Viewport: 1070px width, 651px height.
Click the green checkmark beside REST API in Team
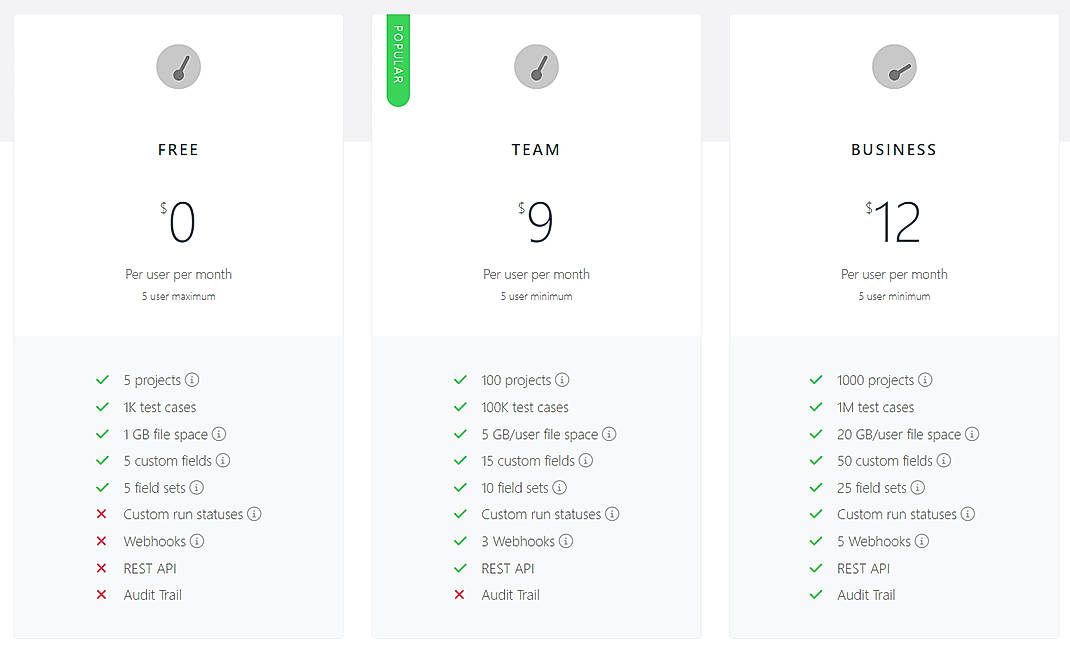pyautogui.click(x=460, y=568)
